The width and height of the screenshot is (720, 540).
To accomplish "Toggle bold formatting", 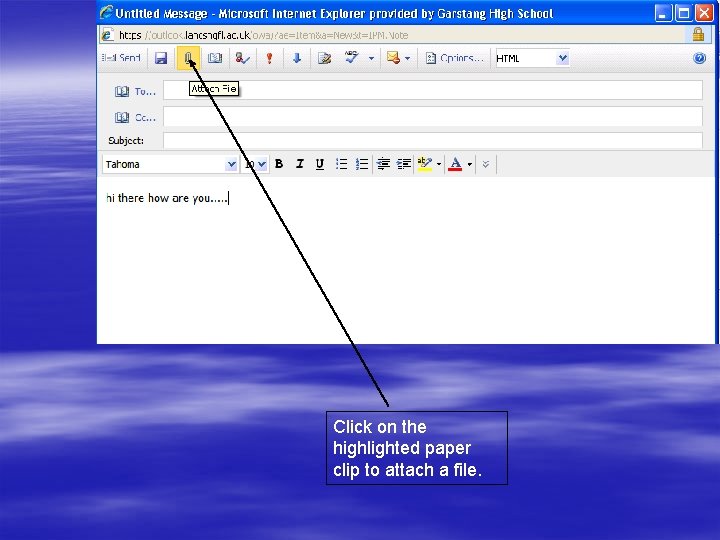I will pos(279,164).
